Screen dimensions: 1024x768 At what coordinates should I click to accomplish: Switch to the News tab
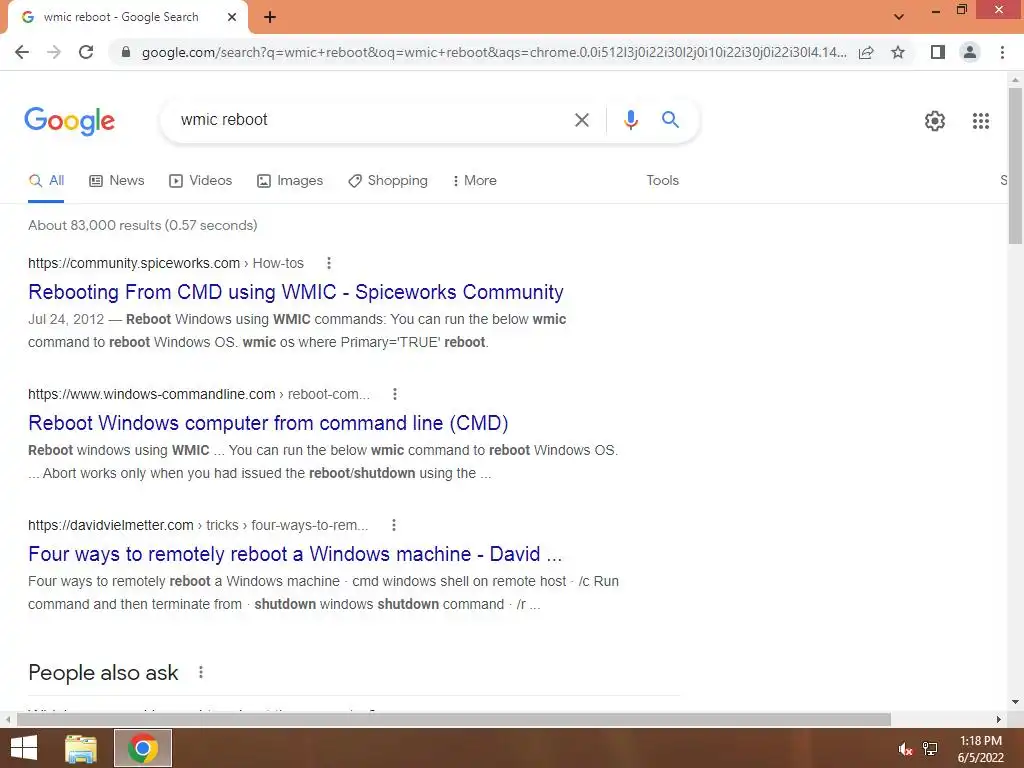(x=117, y=181)
